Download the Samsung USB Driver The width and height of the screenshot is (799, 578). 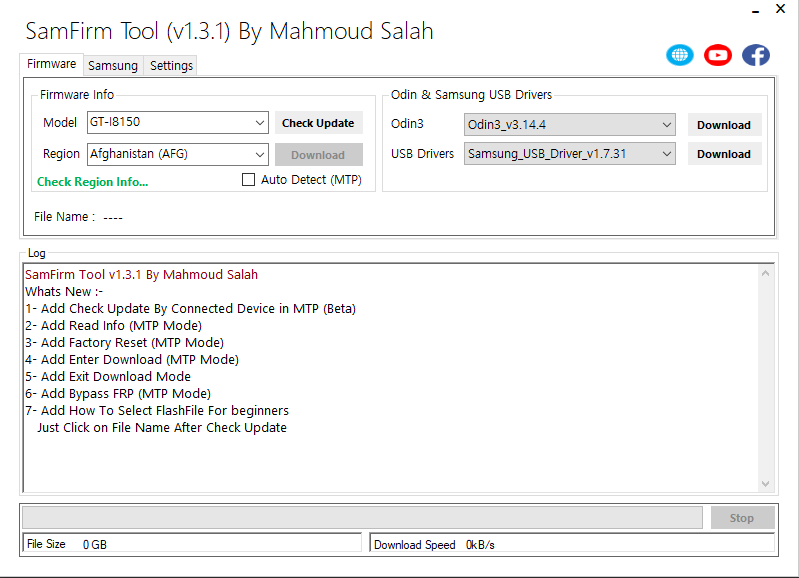(724, 154)
